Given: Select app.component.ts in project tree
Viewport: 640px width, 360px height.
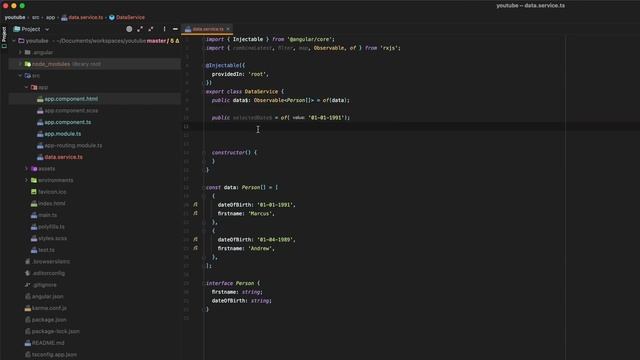Looking at the screenshot, I should pos(68,122).
